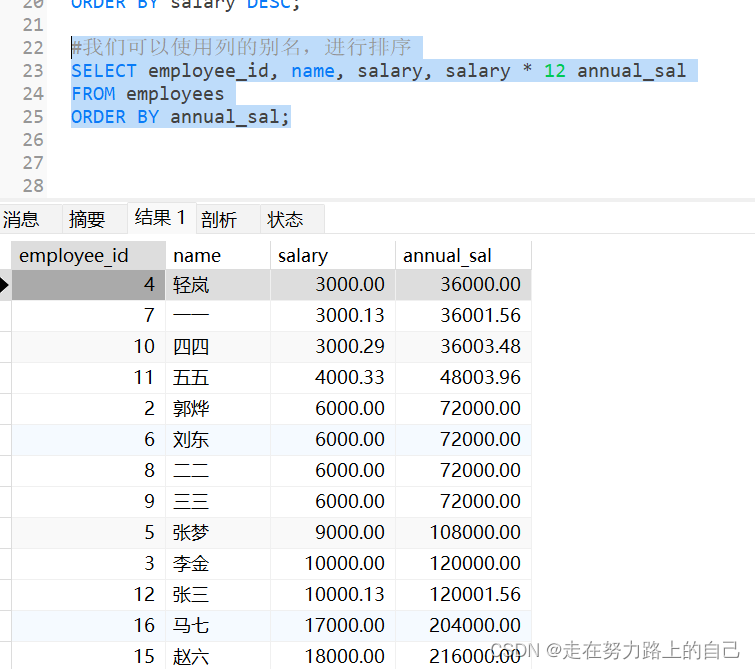
Task: Click annual_sal cell 36001.56
Action: 463,315
